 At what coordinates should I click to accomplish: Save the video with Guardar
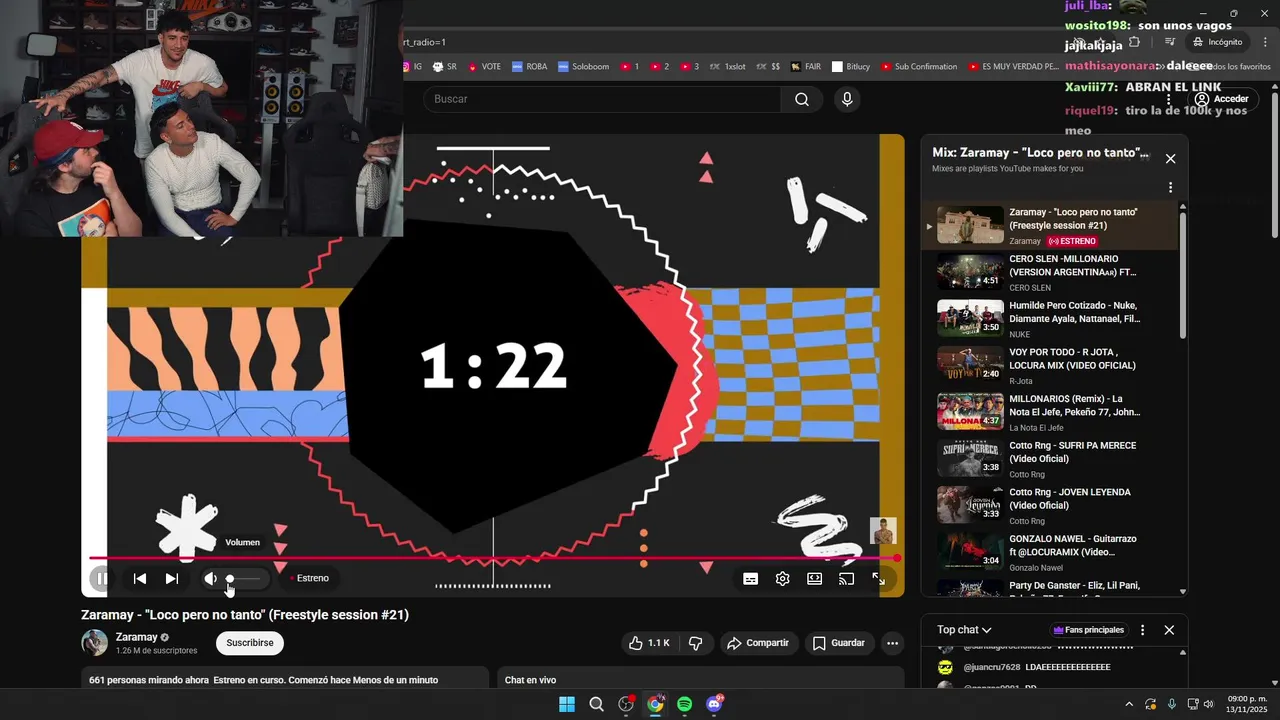838,643
